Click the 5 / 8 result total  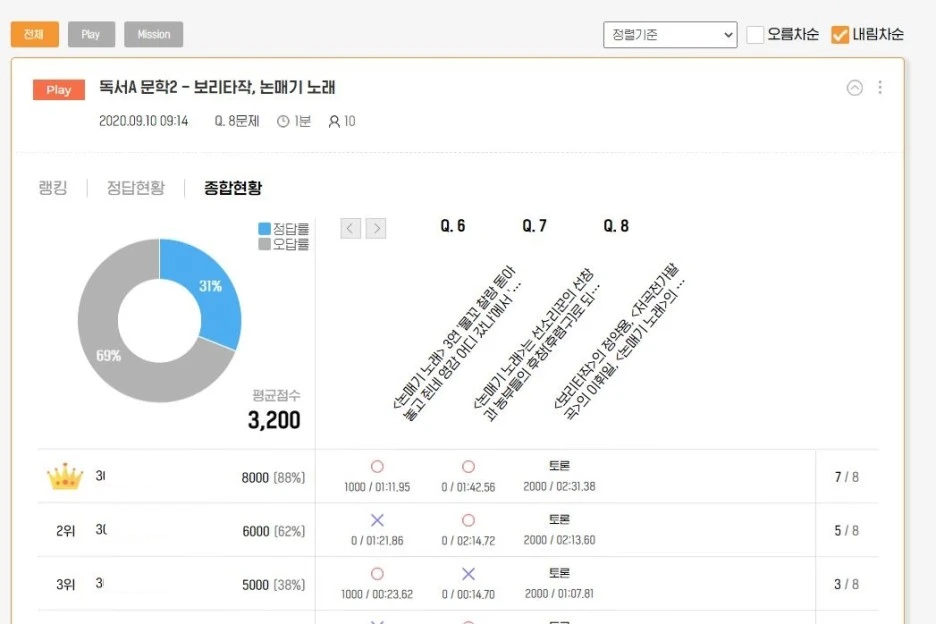[x=846, y=530]
